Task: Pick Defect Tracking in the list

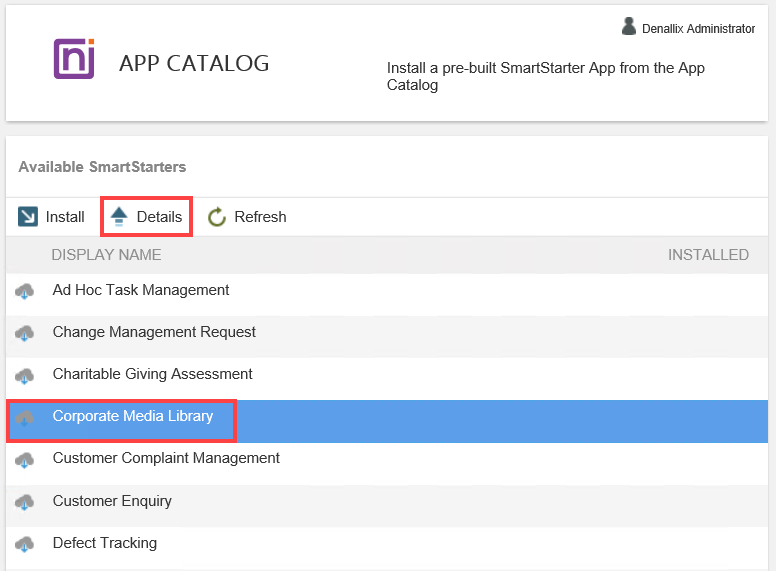Action: [104, 543]
